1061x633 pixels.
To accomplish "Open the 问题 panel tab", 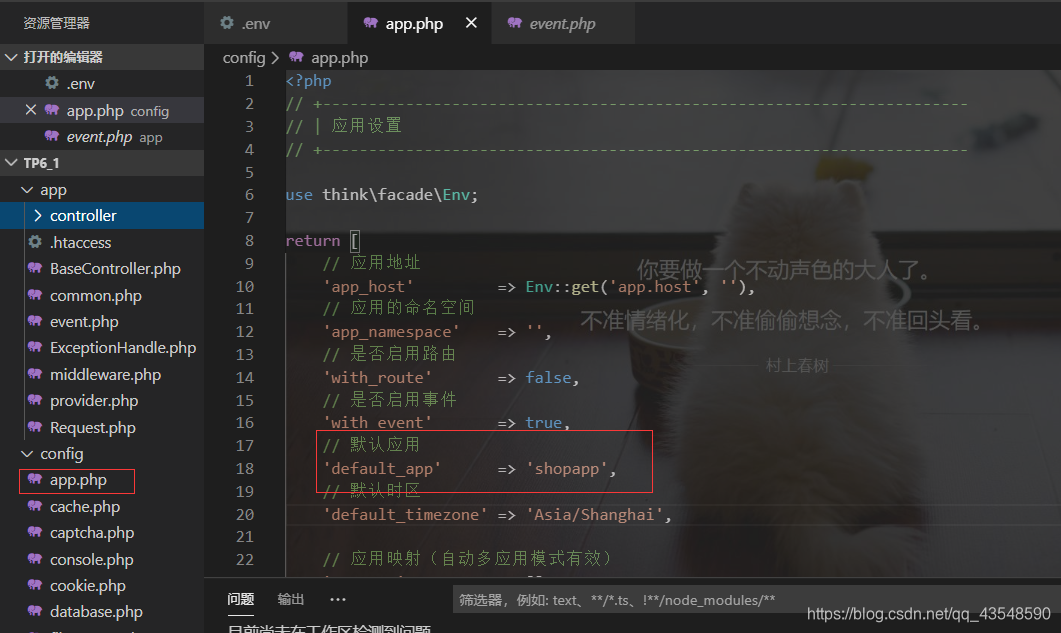I will [x=240, y=599].
